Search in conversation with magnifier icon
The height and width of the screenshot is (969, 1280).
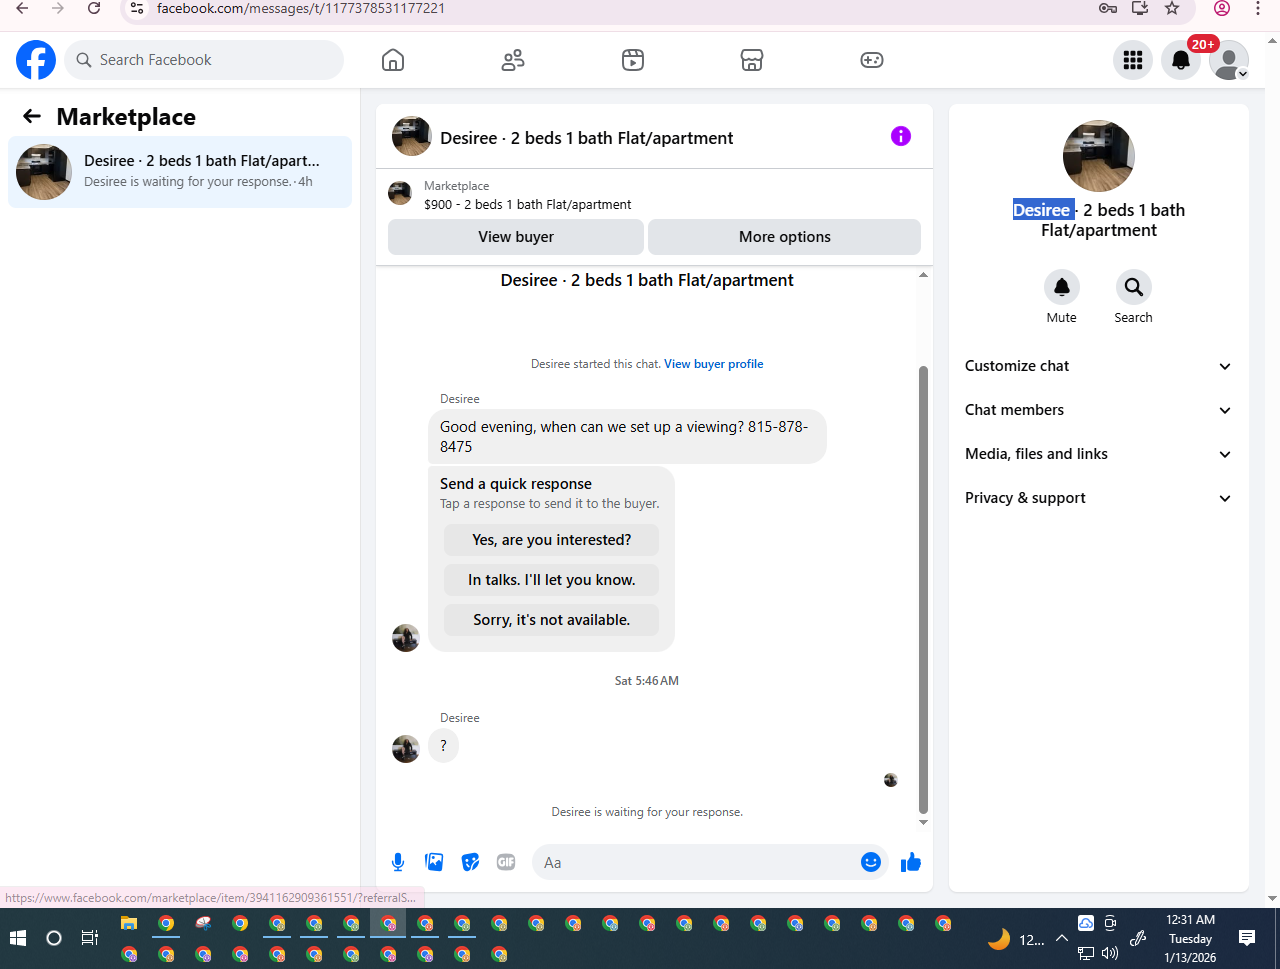click(x=1134, y=287)
